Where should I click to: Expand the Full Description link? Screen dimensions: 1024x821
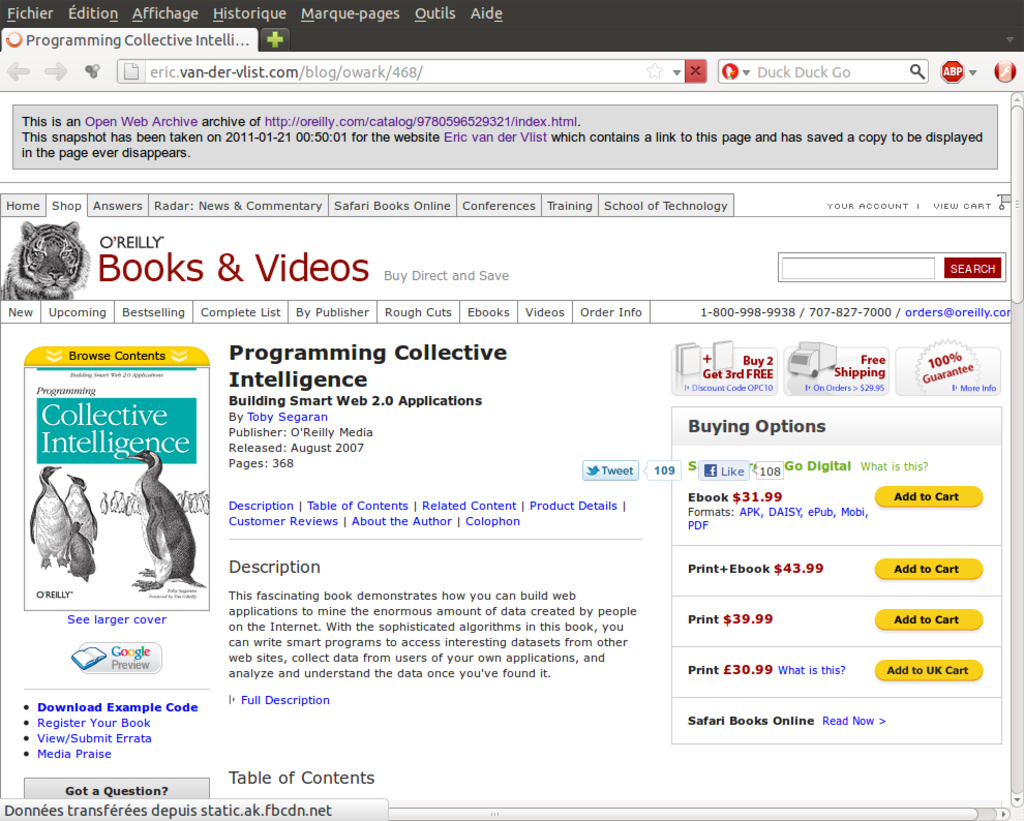pyautogui.click(x=285, y=700)
